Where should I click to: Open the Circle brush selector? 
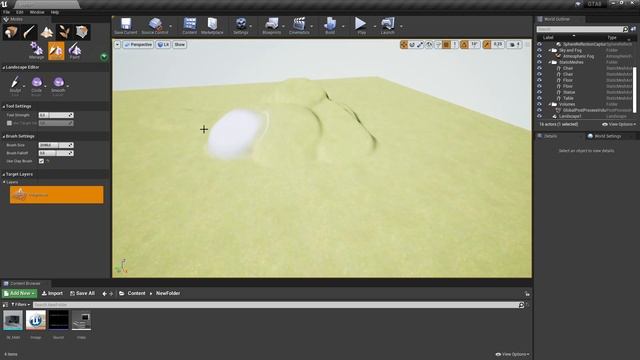pos(37,85)
